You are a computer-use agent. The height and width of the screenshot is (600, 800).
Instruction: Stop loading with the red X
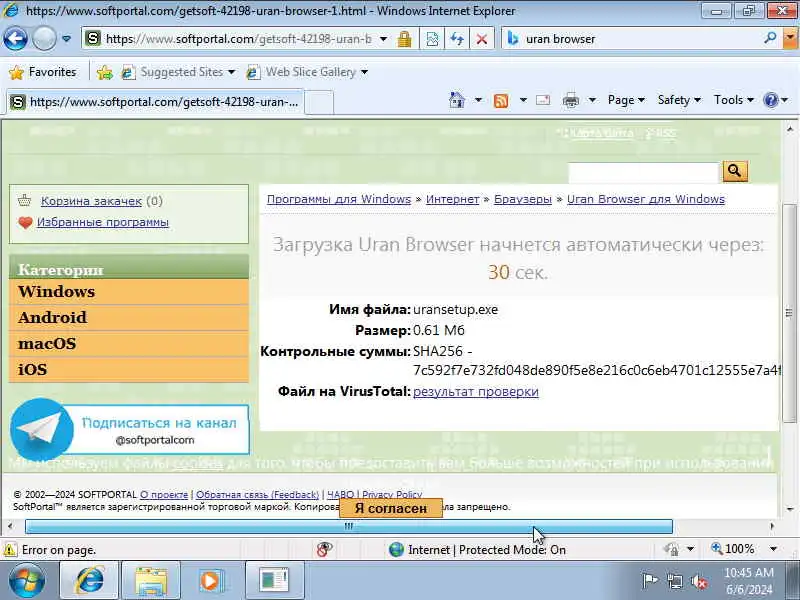click(481, 39)
